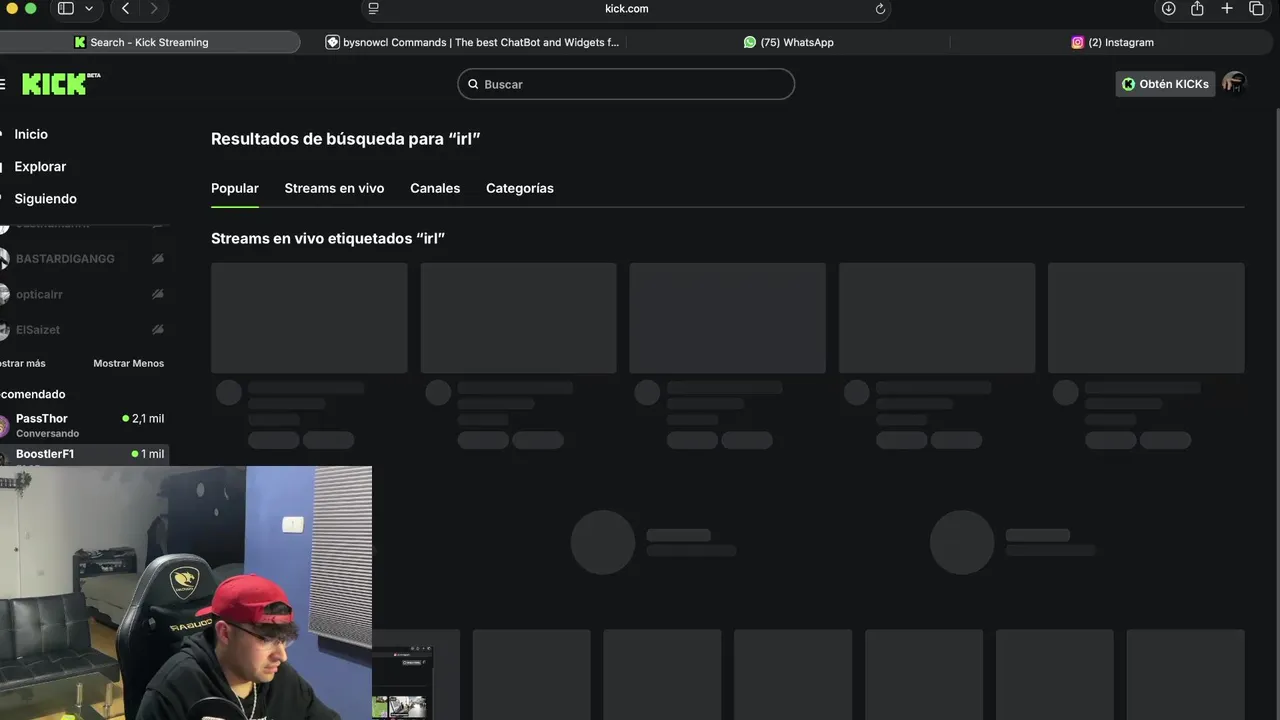Screen dimensions: 1280x720
Task: Click the bysnowcl favicon in tab bar
Action: coord(333,42)
